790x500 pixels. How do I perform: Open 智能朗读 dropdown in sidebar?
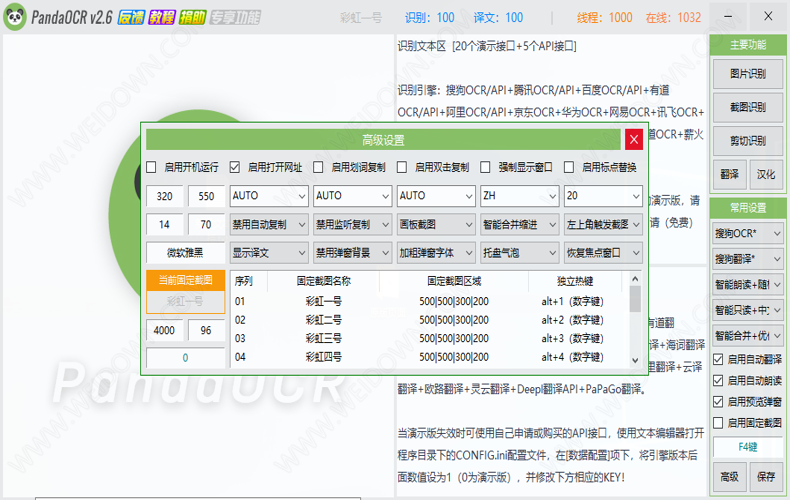click(x=748, y=285)
